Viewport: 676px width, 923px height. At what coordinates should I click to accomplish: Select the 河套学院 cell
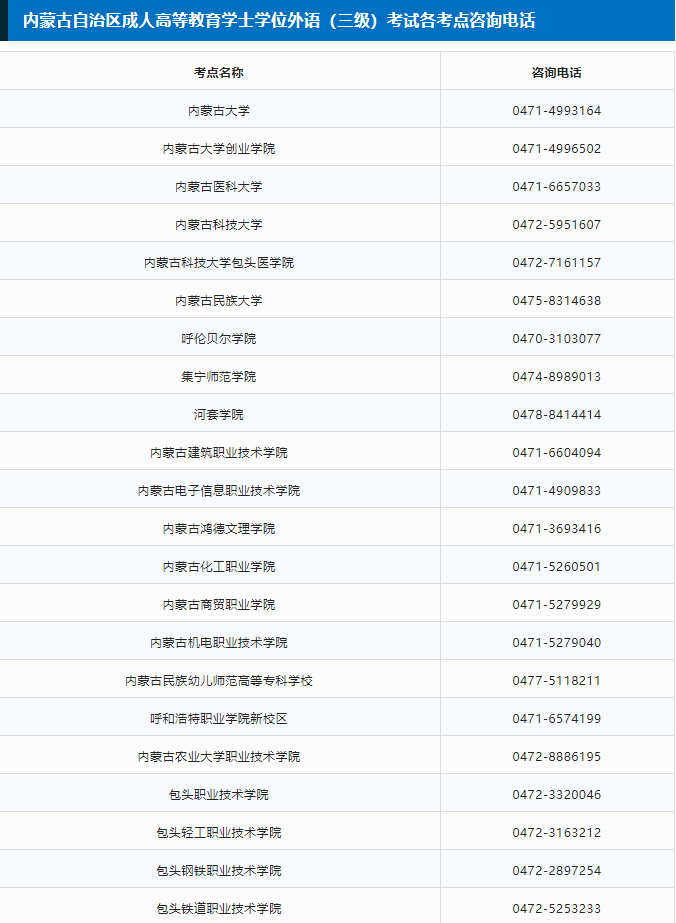pos(219,414)
